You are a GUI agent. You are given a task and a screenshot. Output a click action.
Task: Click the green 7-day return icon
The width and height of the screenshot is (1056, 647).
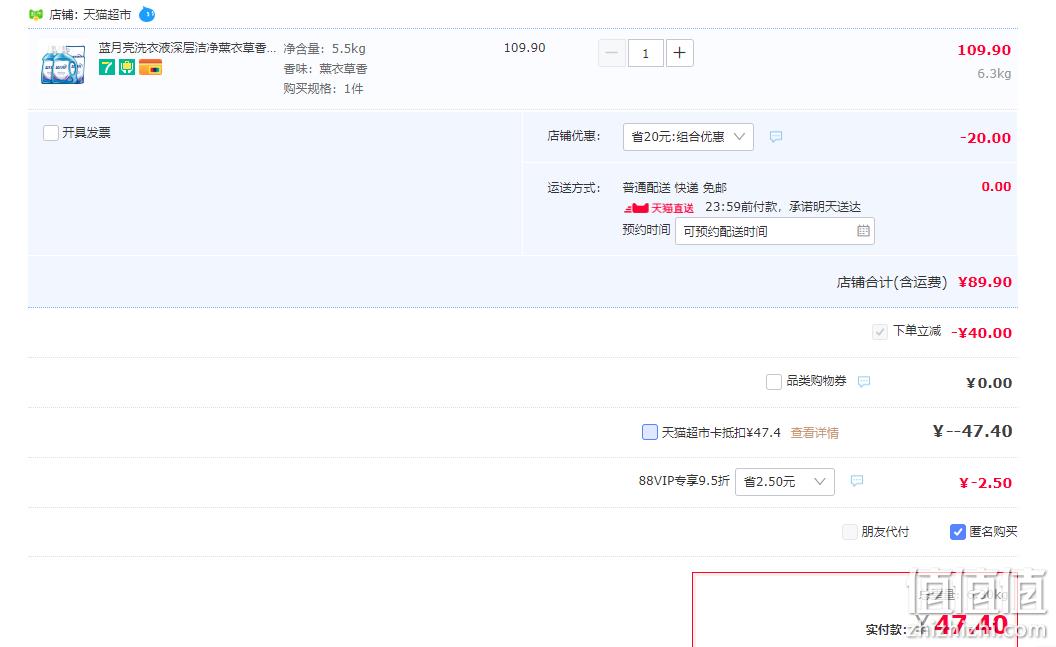coord(106,67)
